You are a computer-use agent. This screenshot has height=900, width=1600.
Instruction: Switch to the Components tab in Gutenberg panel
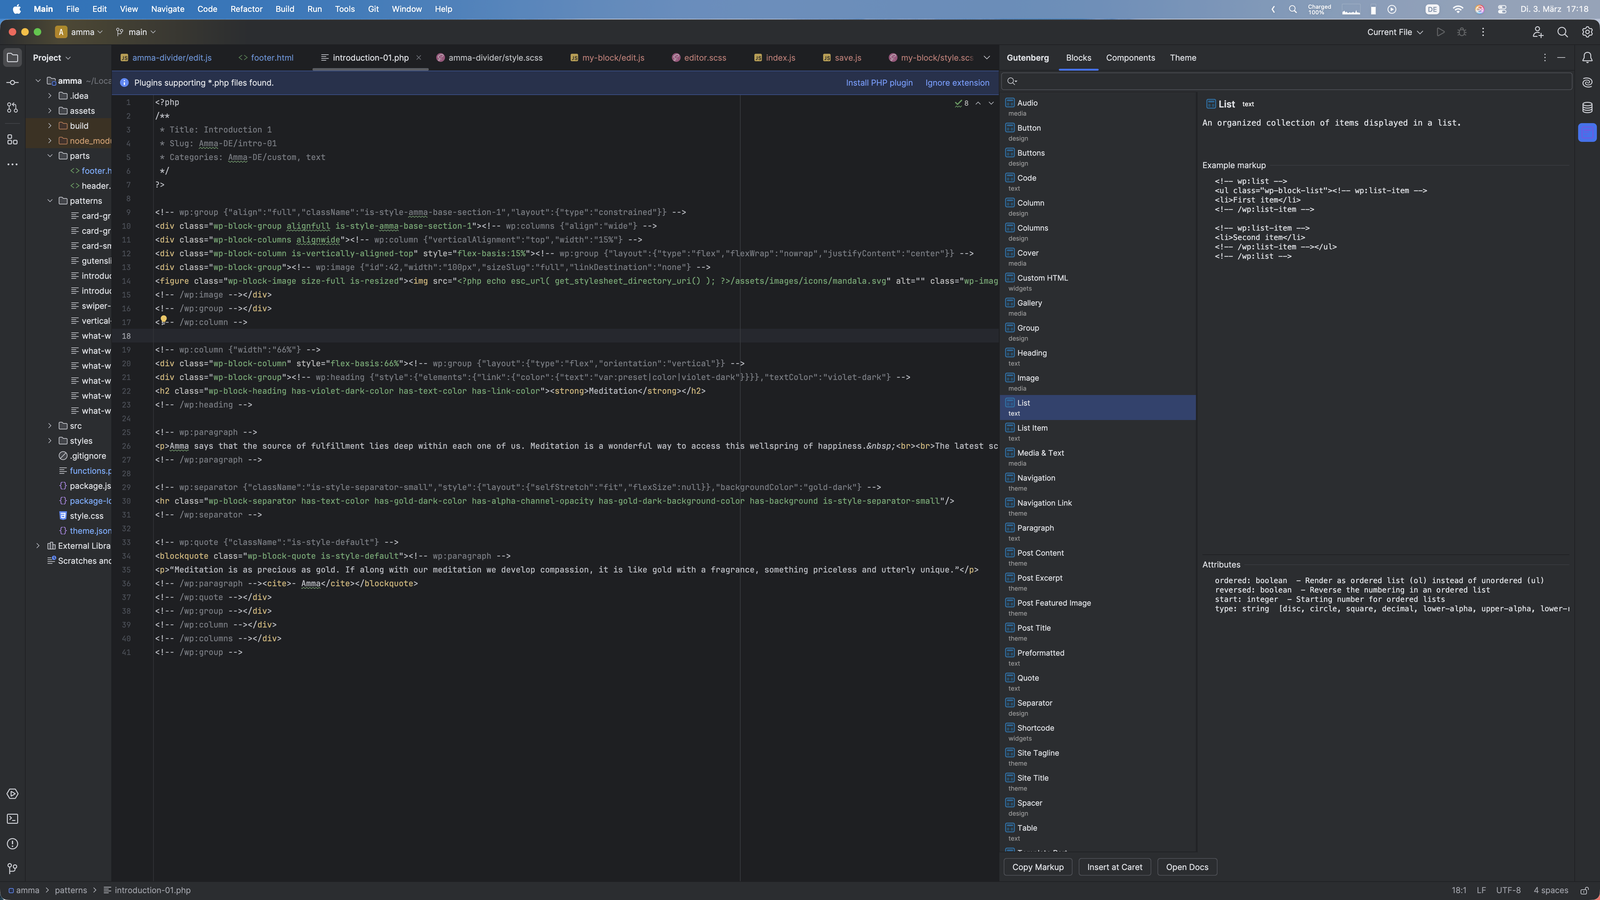pyautogui.click(x=1130, y=58)
